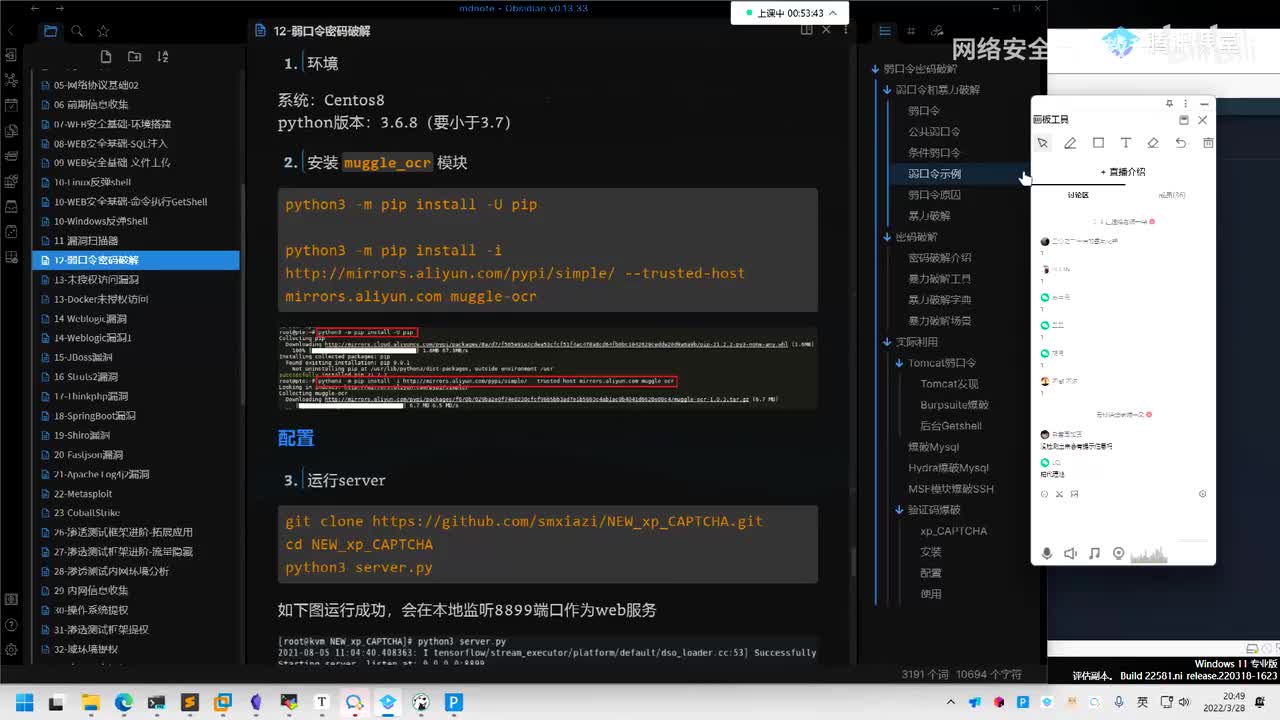Select the pen tool in drawing board
1280x720 pixels.
click(x=1070, y=143)
